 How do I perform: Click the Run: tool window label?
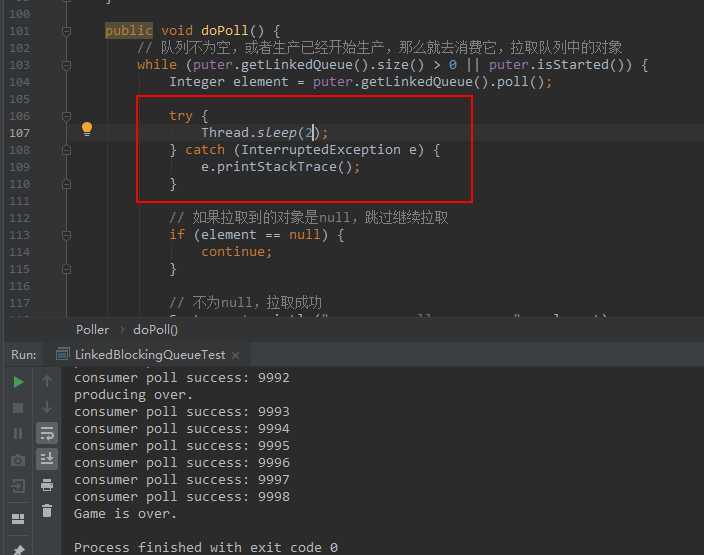(23, 355)
